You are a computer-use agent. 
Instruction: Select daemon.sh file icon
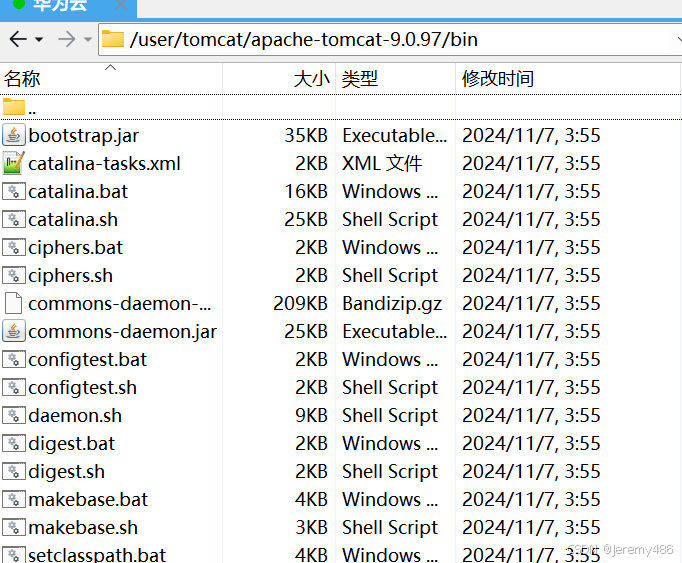click(13, 416)
